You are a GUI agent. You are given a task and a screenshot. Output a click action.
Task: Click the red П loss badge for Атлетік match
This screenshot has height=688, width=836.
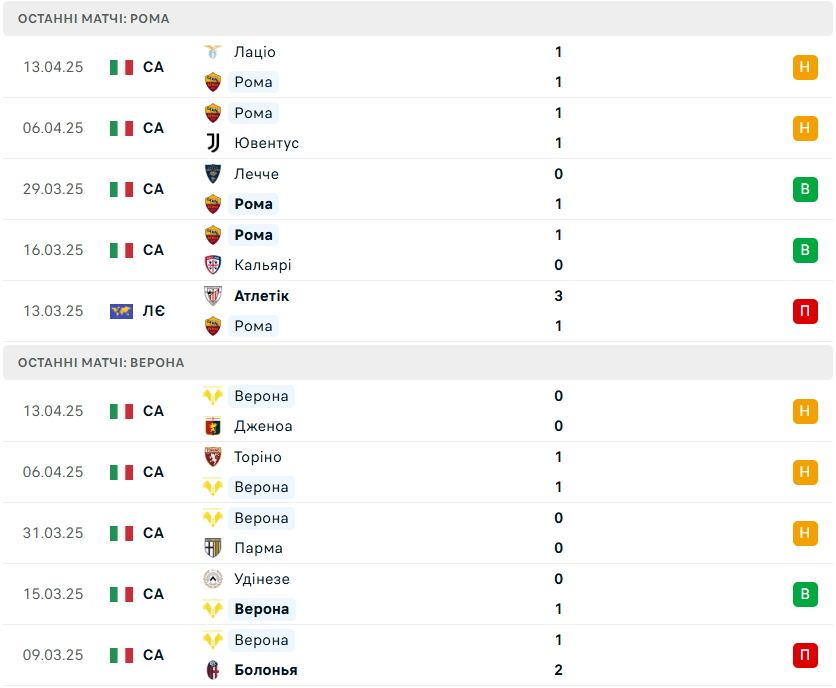click(805, 311)
